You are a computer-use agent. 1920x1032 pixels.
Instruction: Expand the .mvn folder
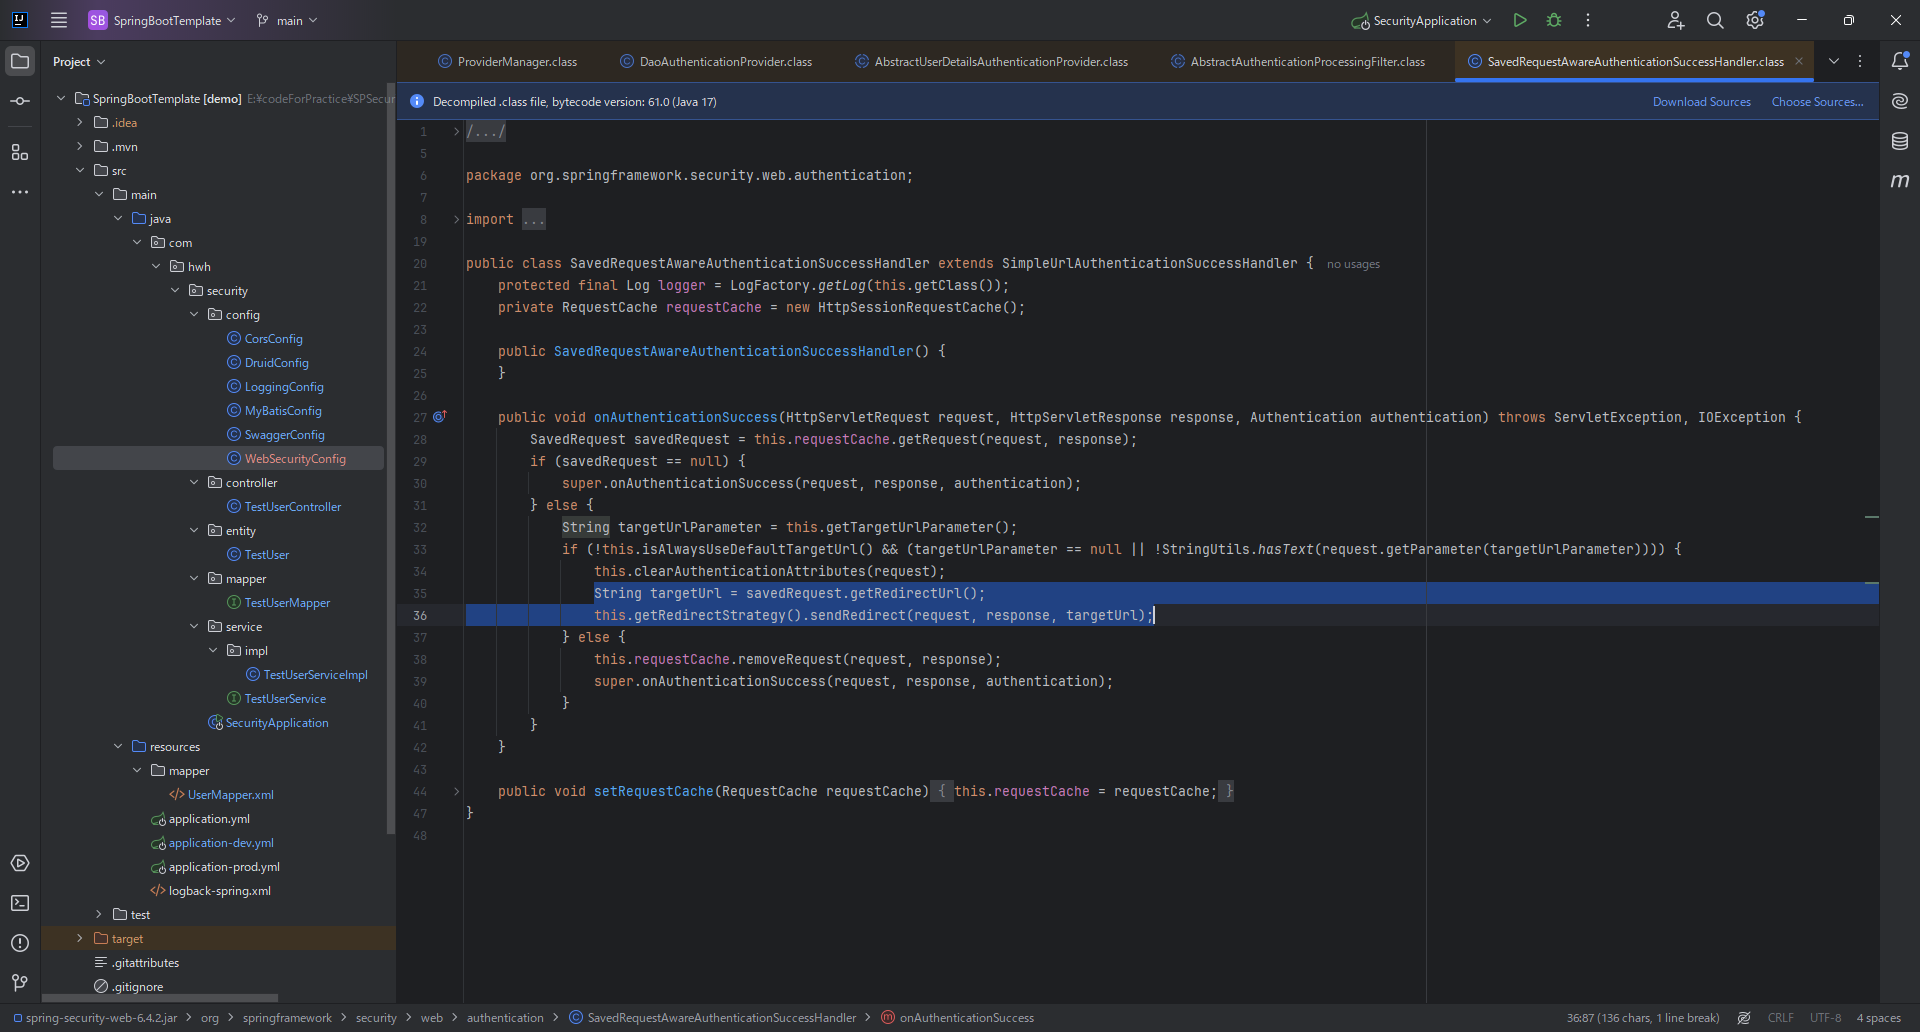(80, 146)
